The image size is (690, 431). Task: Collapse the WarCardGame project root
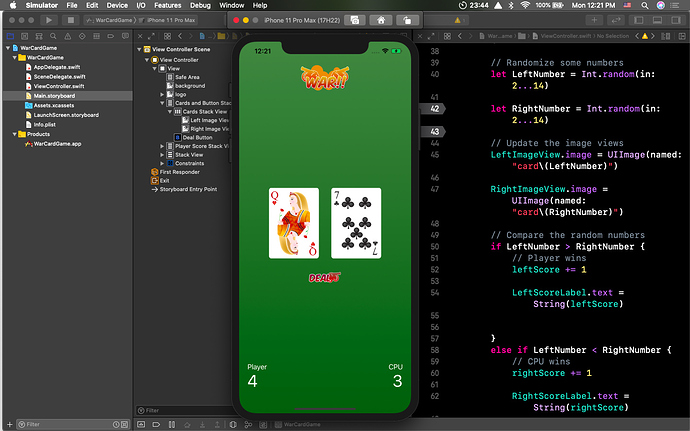coord(8,48)
